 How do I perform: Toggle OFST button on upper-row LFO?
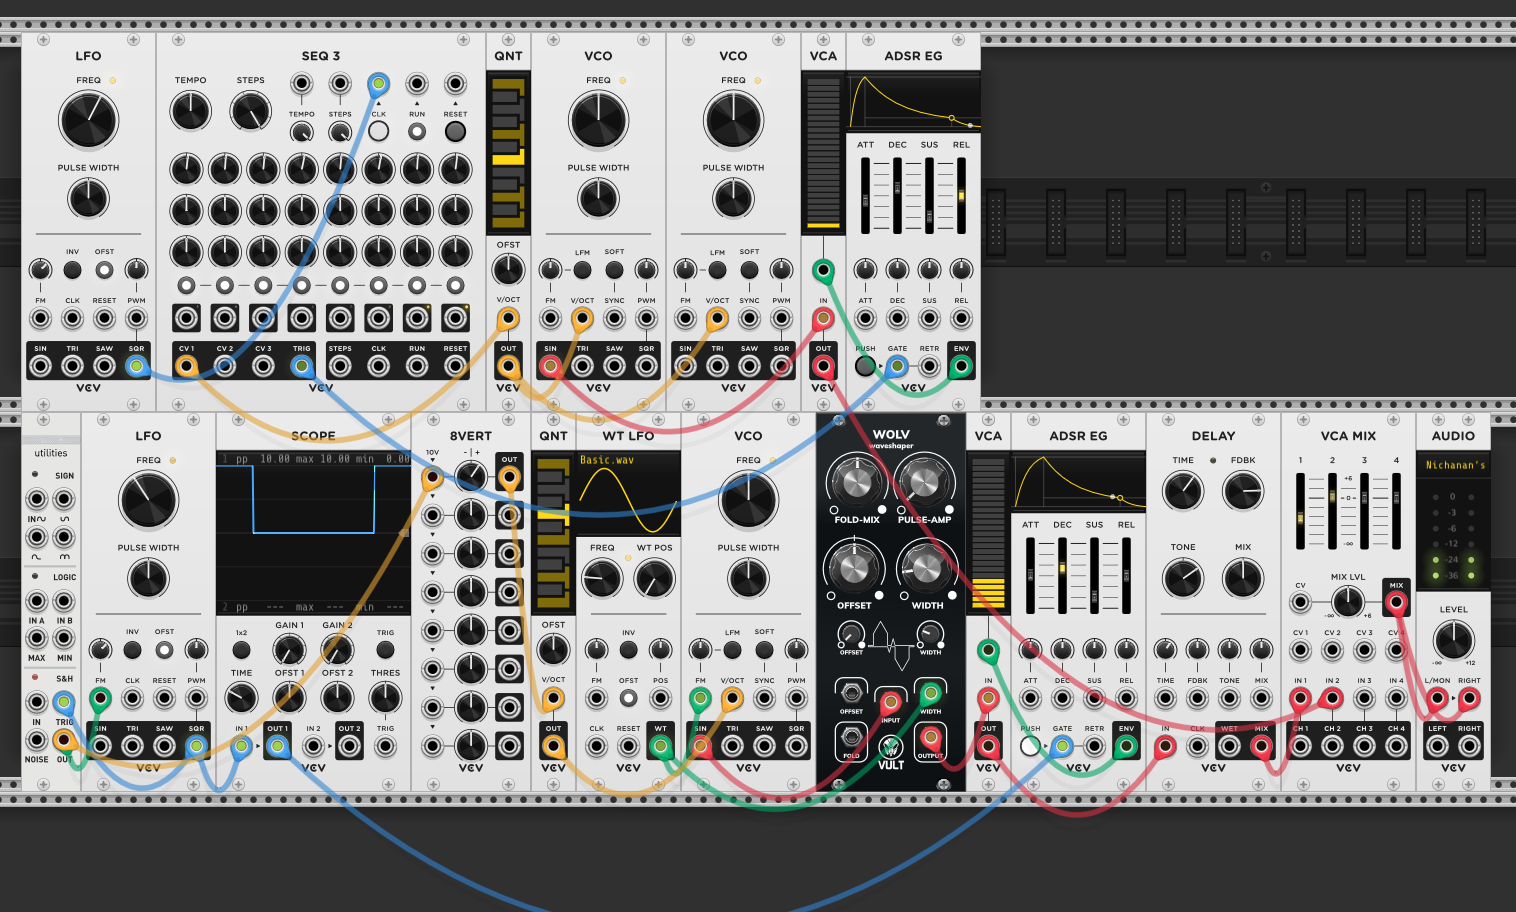coord(104,270)
